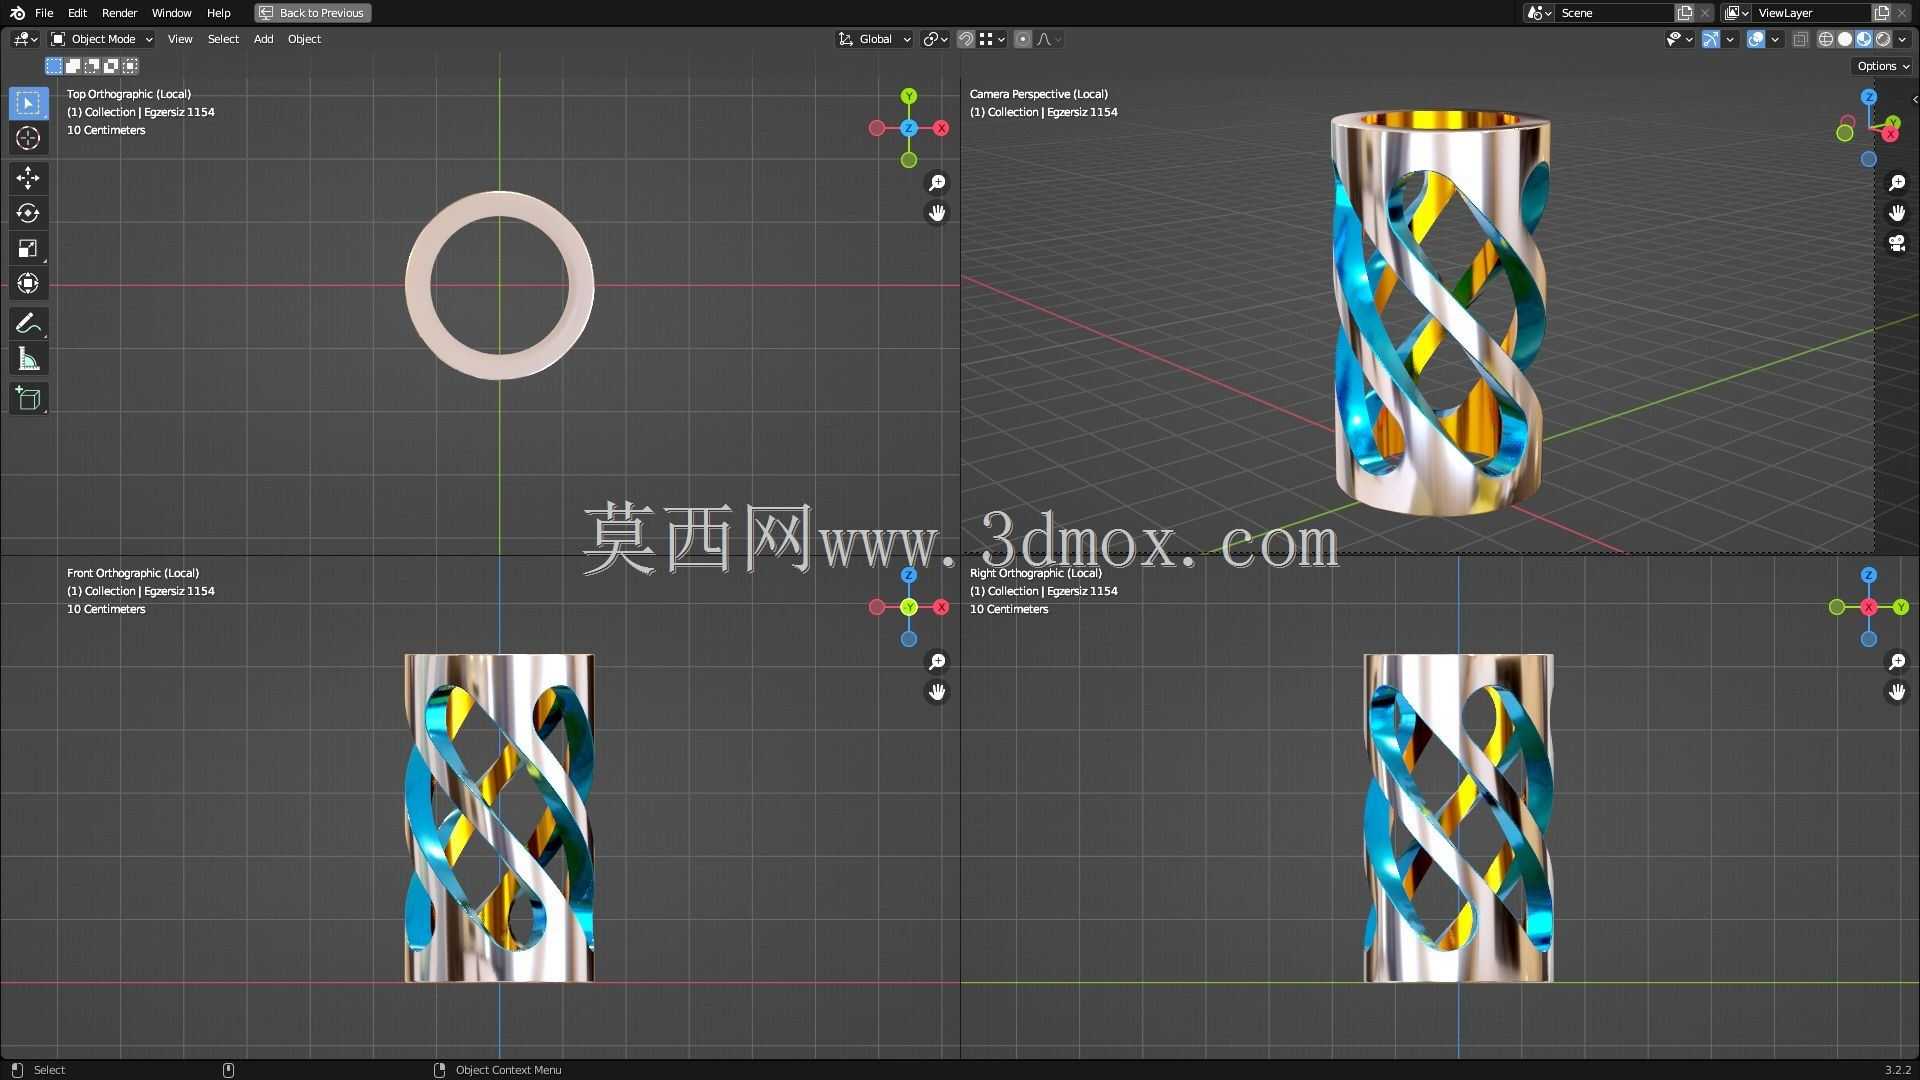1920x1080 pixels.
Task: Set selection mode to extend
Action: click(73, 66)
